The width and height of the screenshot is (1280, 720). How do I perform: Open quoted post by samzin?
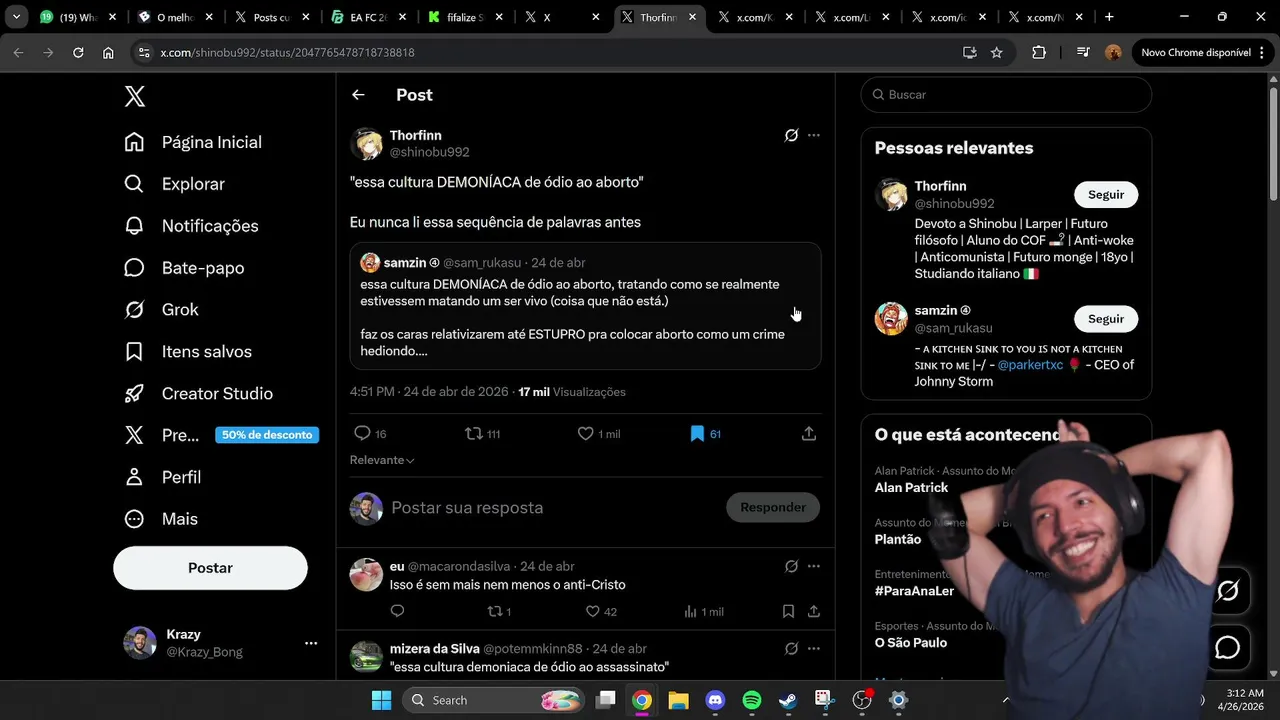[x=585, y=306]
